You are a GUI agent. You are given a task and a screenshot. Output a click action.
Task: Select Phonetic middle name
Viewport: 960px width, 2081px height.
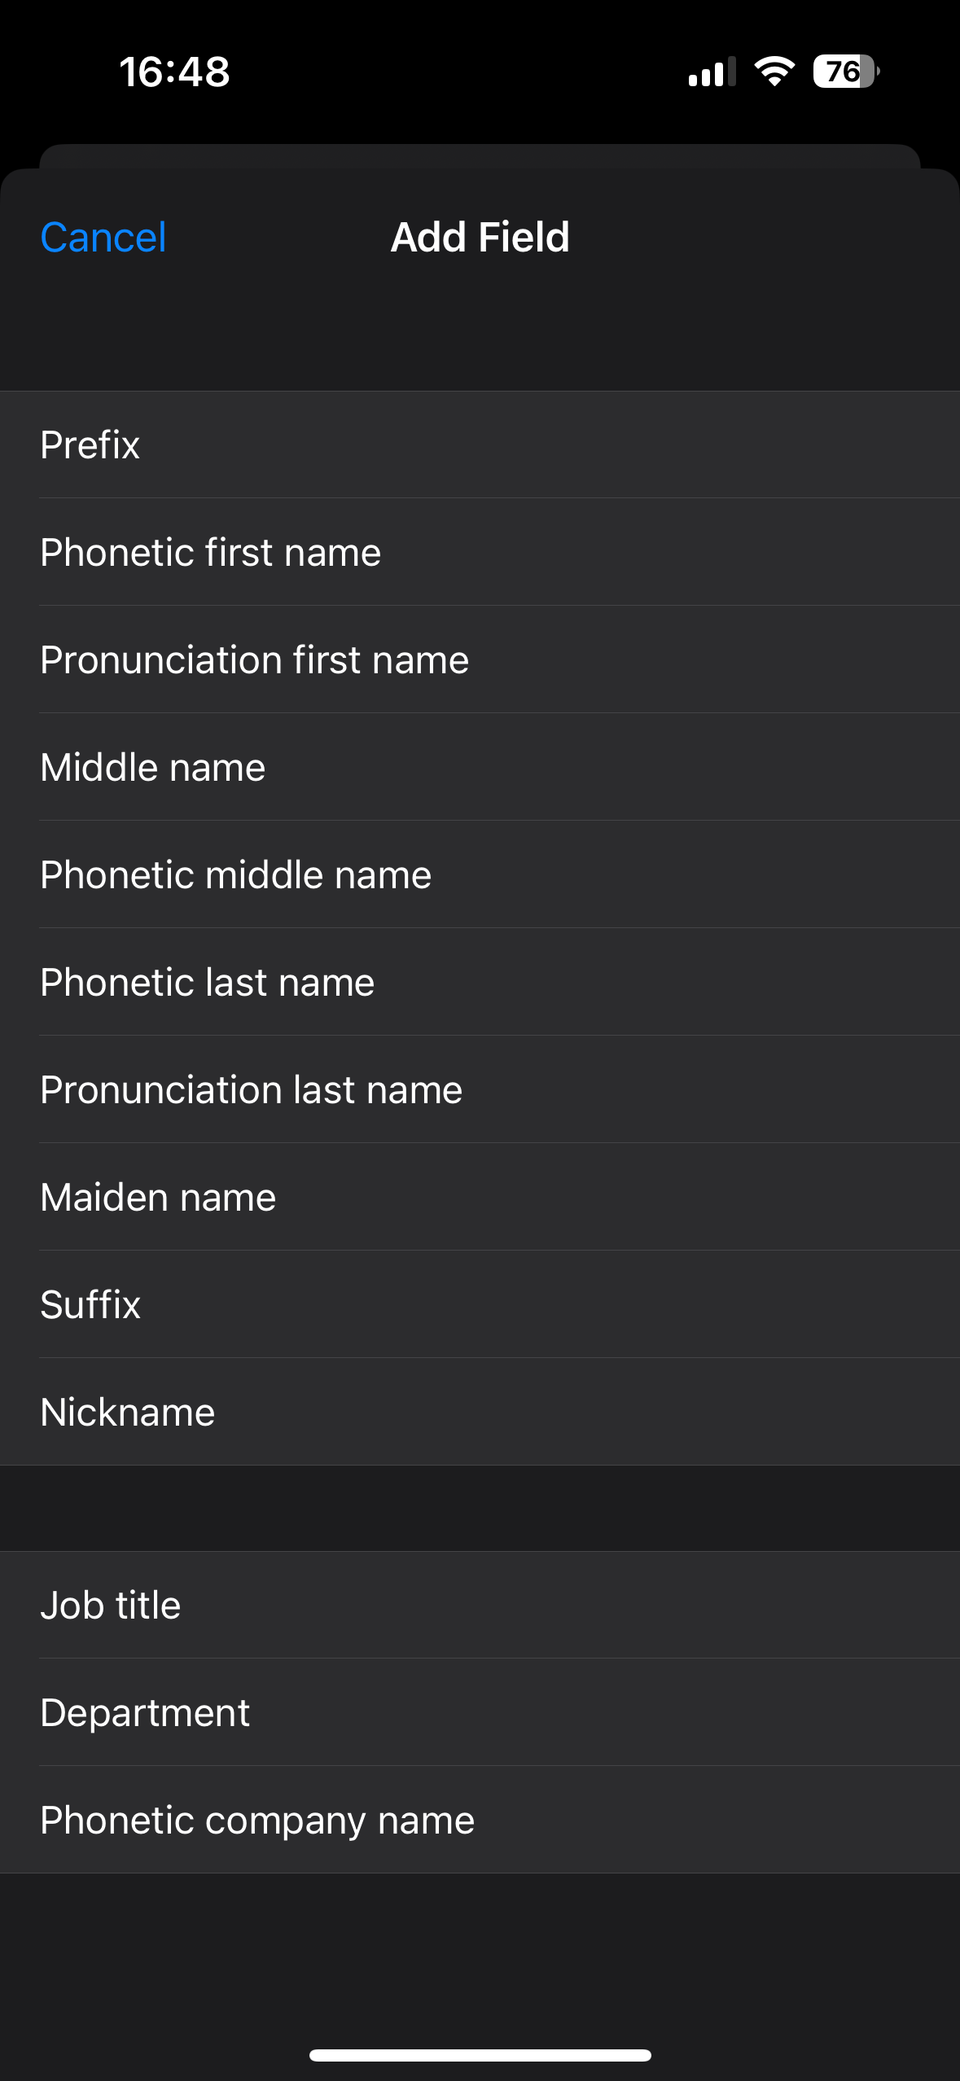(x=236, y=875)
